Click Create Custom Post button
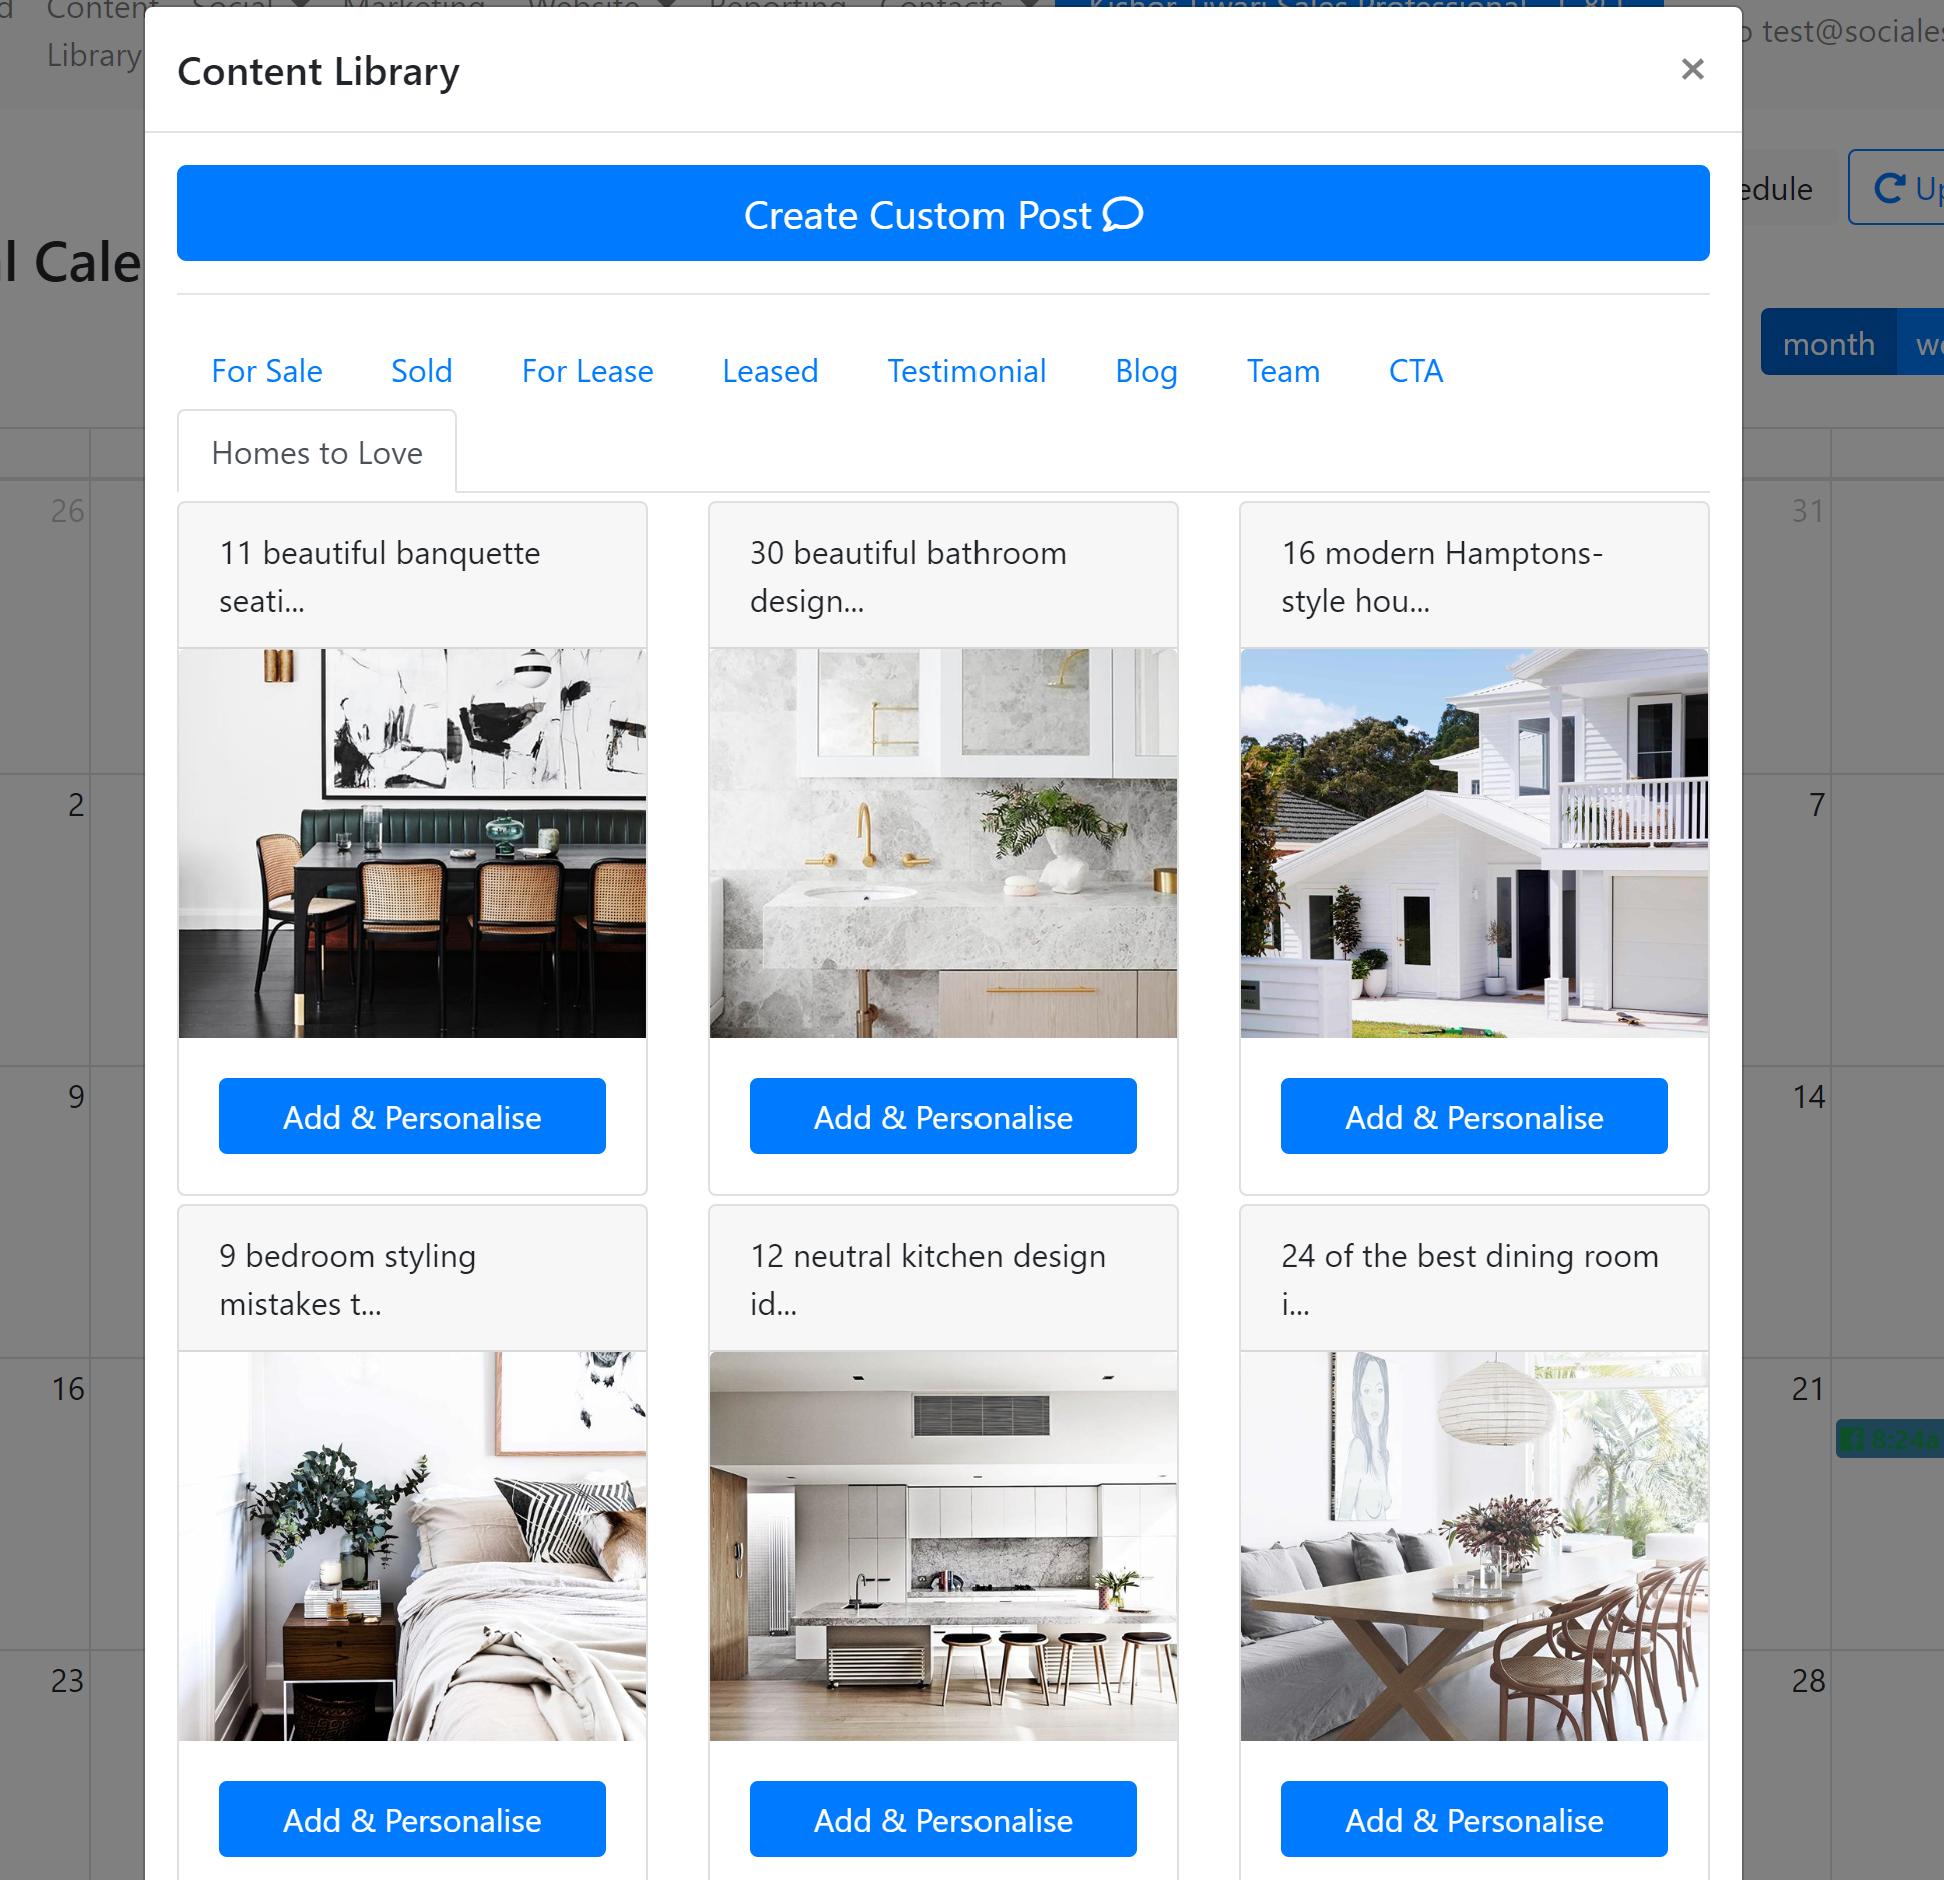Image resolution: width=1944 pixels, height=1880 pixels. tap(942, 213)
